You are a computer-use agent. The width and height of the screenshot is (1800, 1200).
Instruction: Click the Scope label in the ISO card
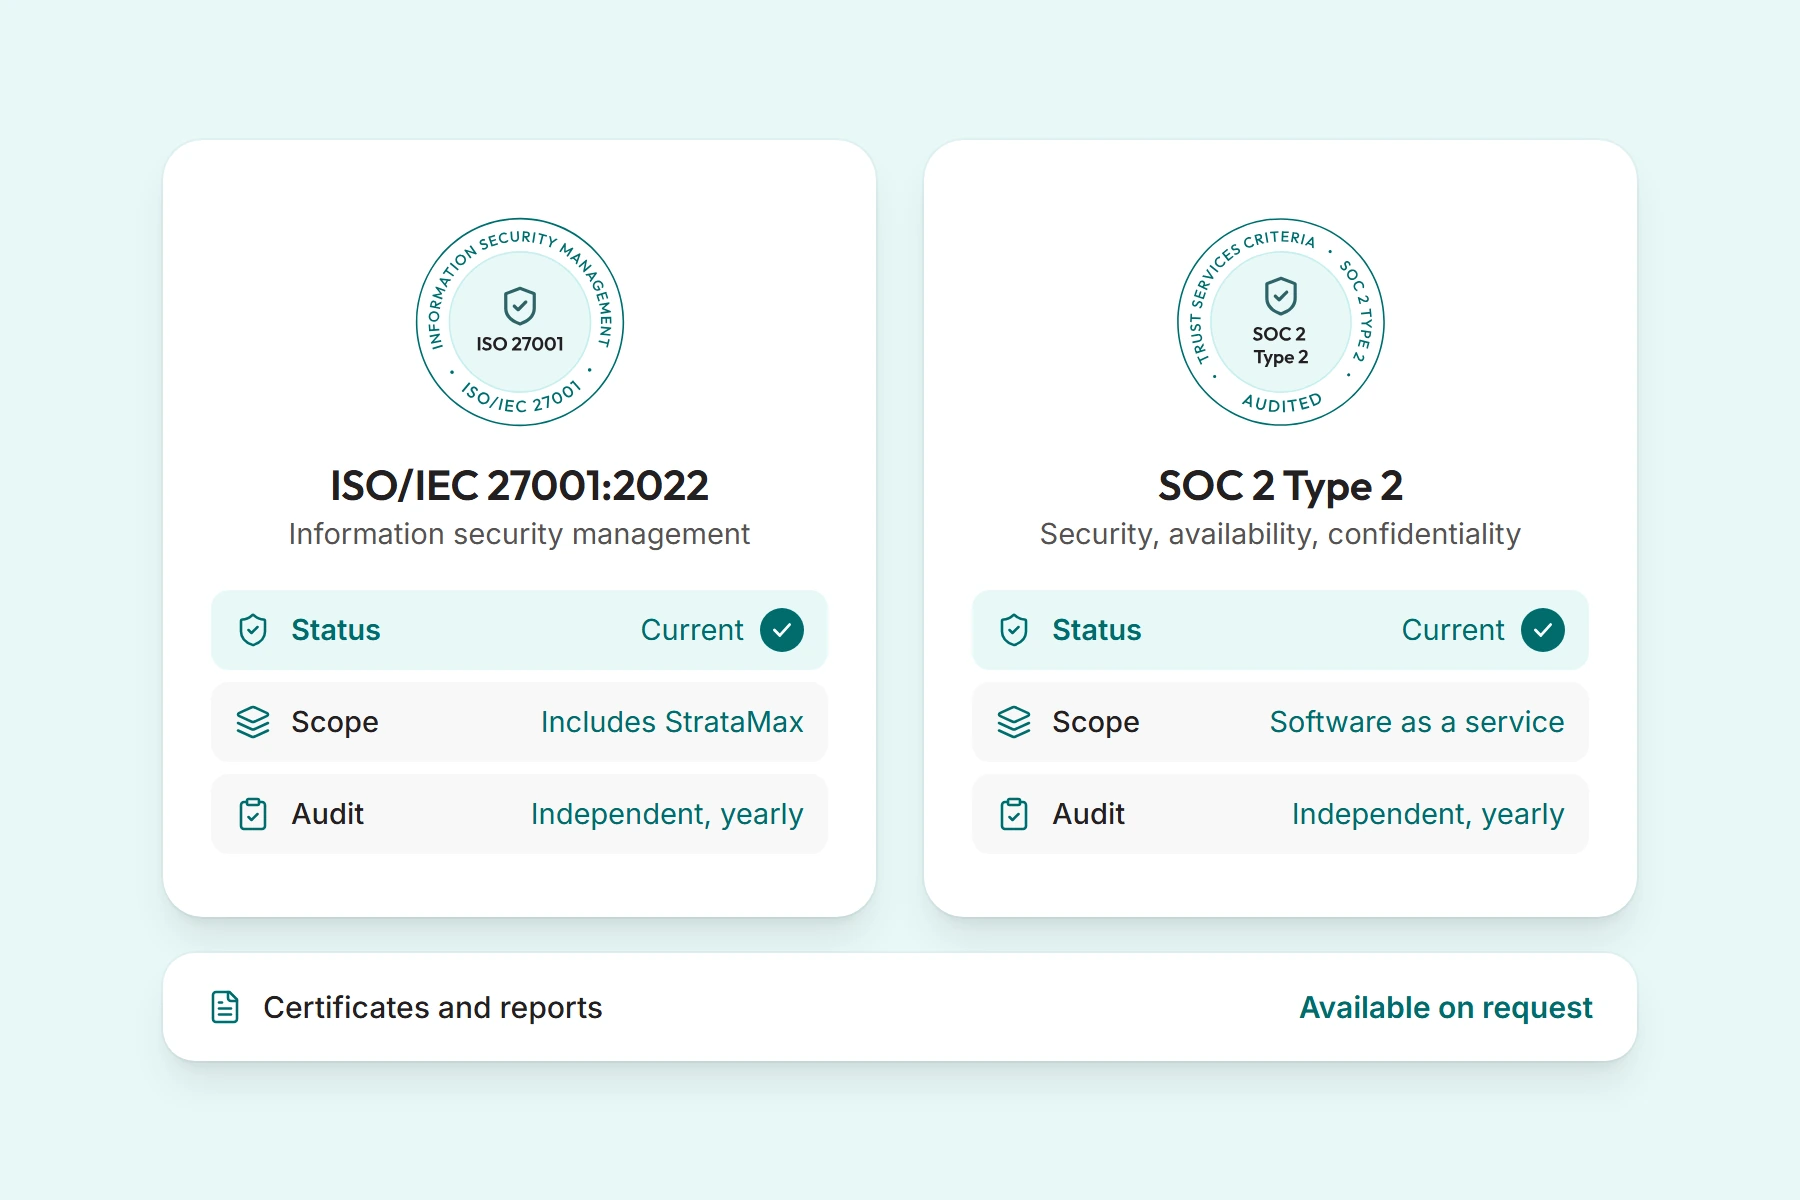click(335, 722)
